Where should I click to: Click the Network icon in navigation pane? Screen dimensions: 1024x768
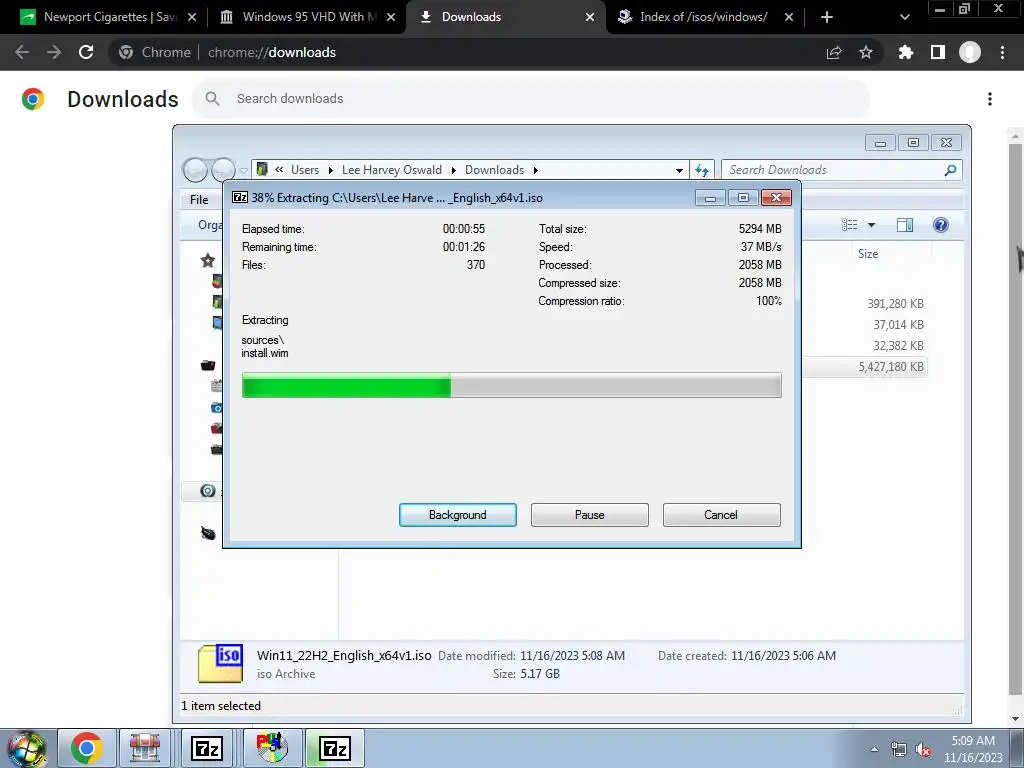[x=208, y=533]
